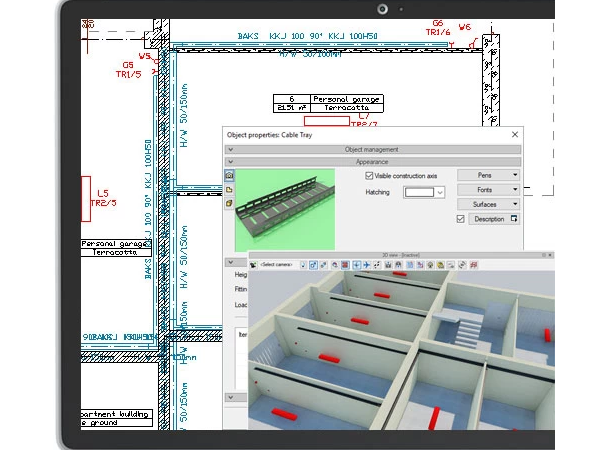Image resolution: width=600 pixels, height=450 pixels.
Task: Click the camera icon beside Select camera
Action: coord(253,265)
